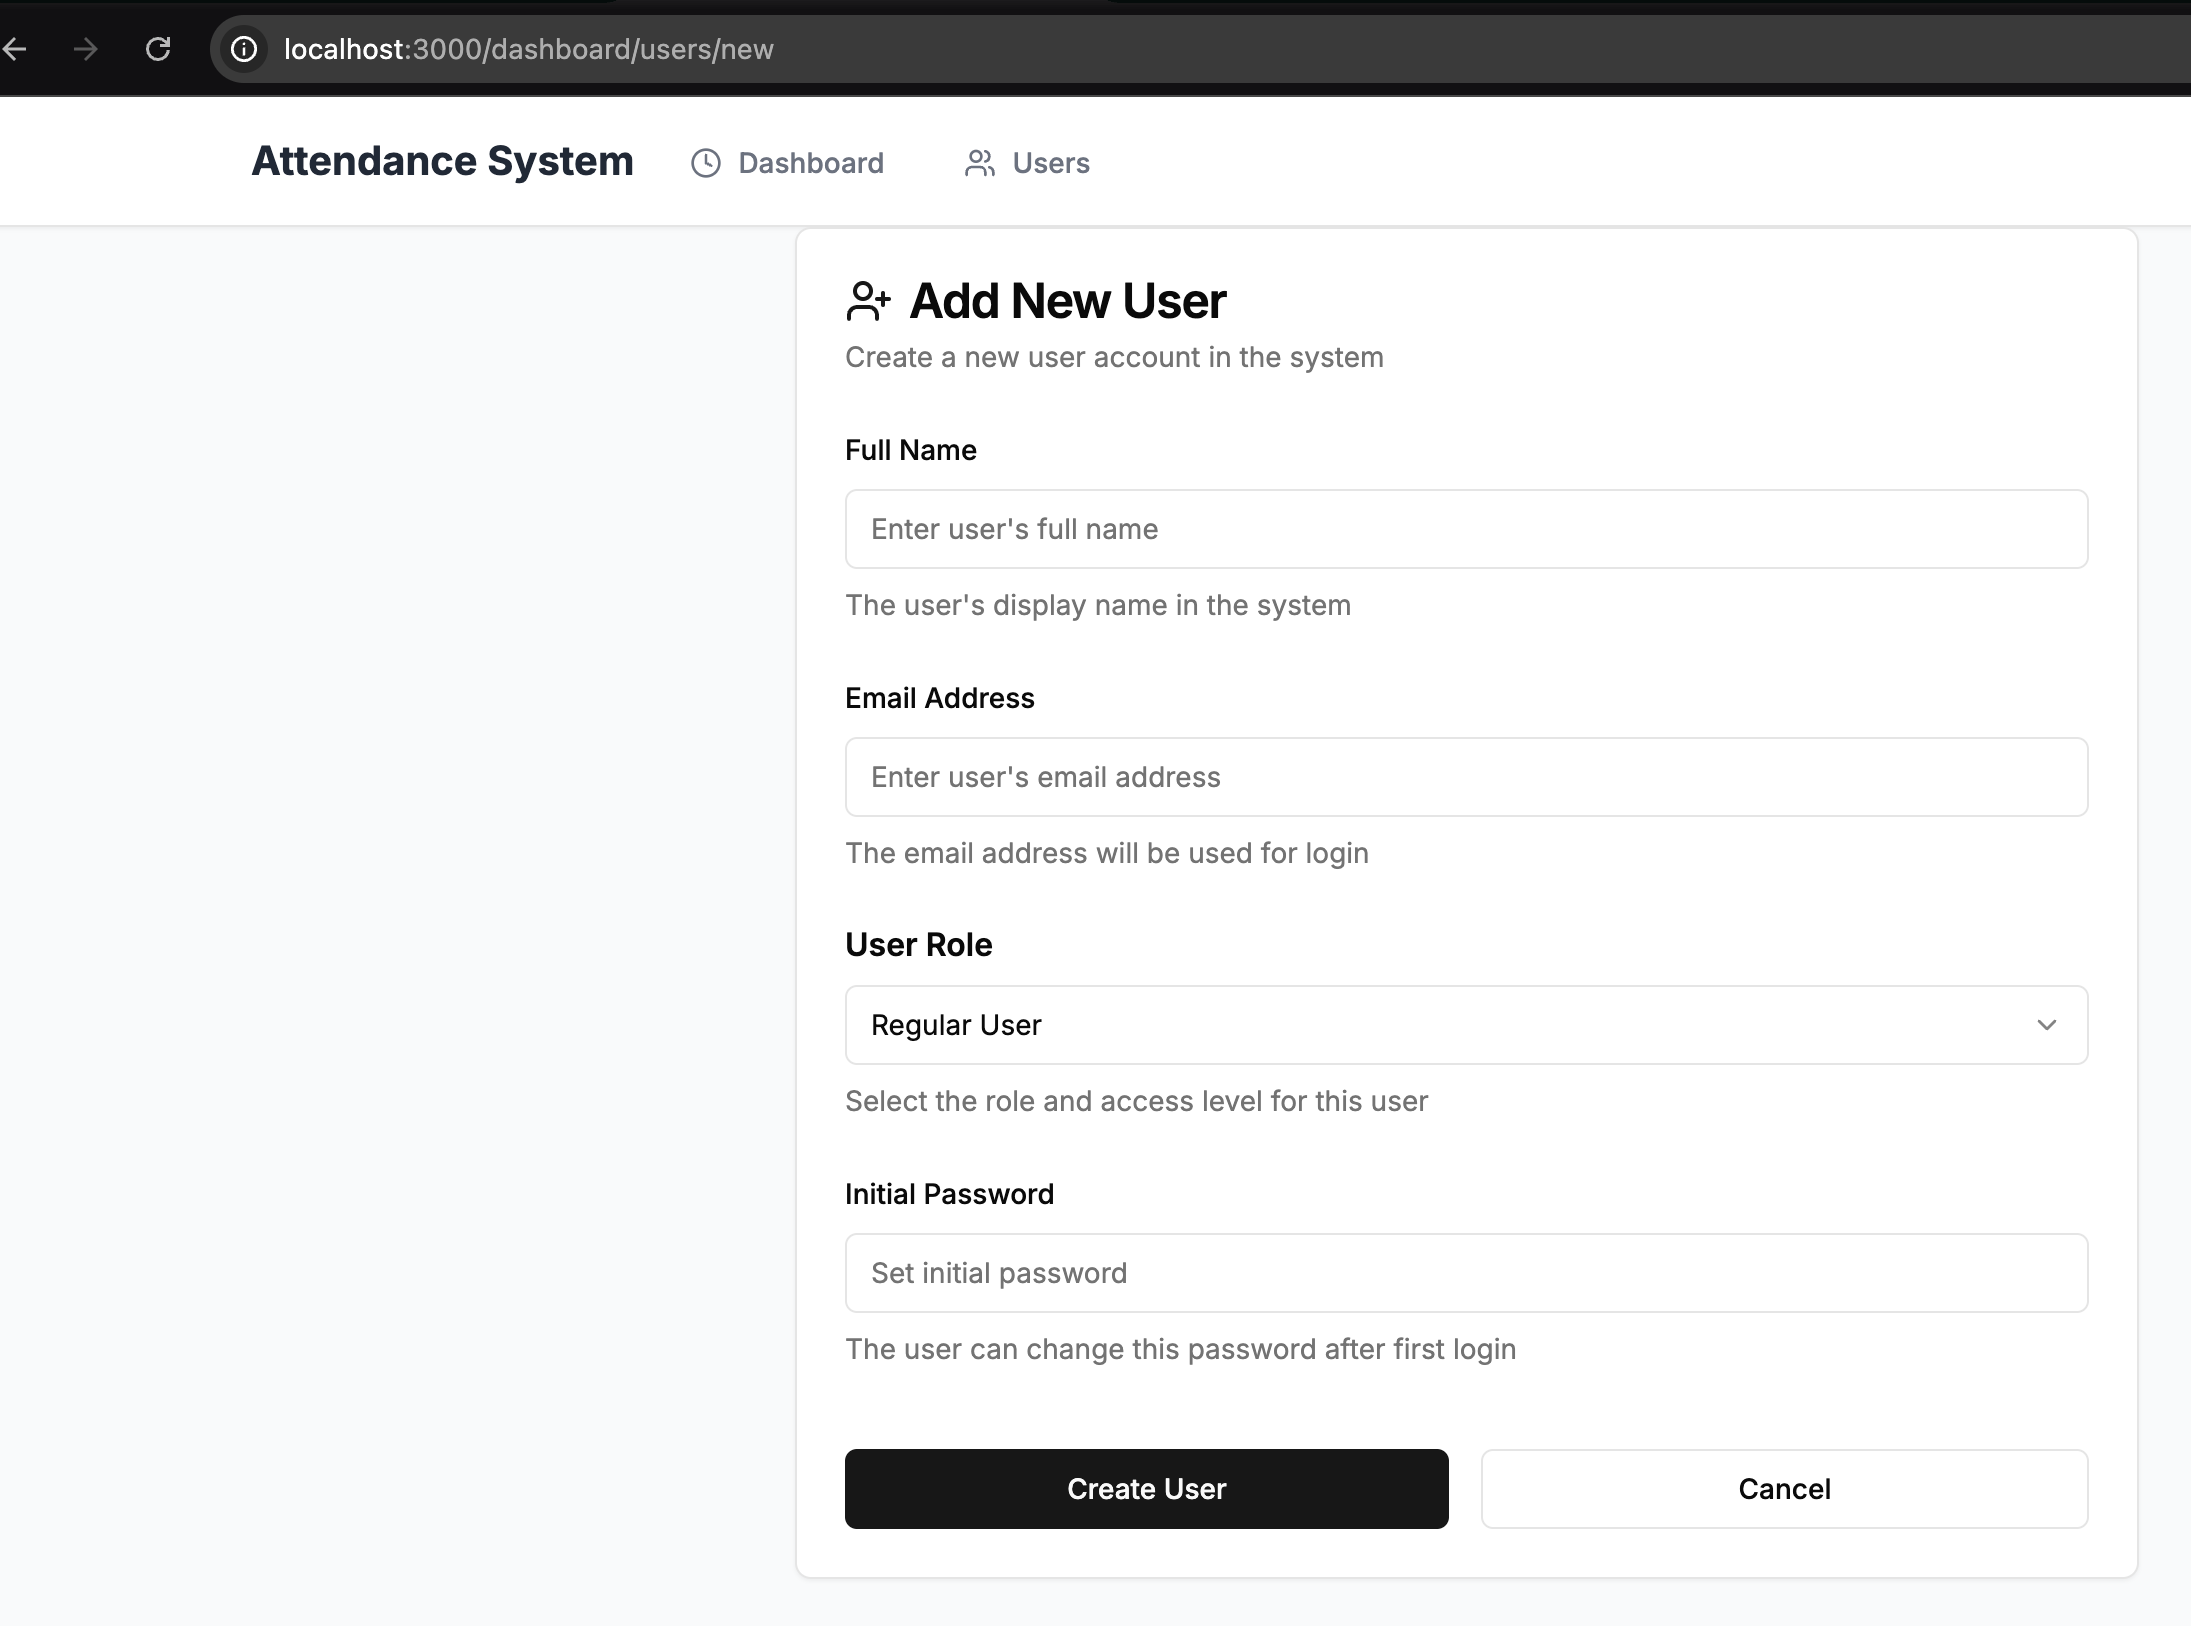Click into the Email Address field
Image resolution: width=2191 pixels, height=1626 pixels.
(1465, 777)
